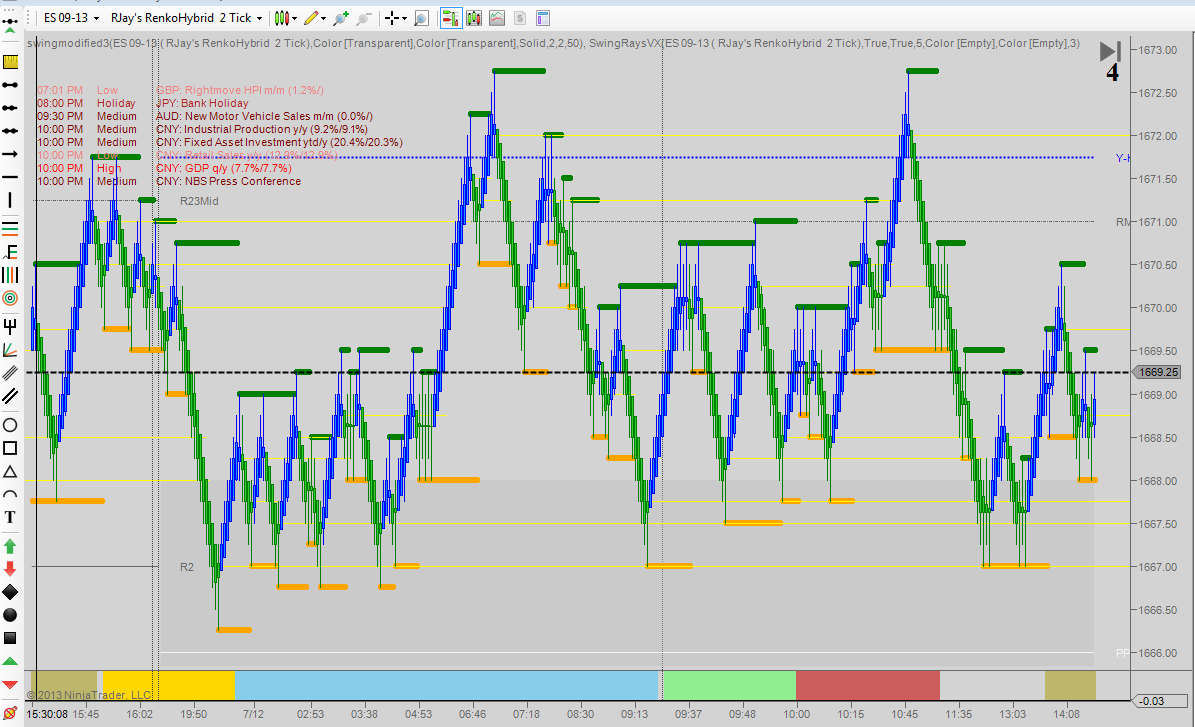Select the Gann Fan tool
Viewport: 1195px width, 727px height.
(x=10, y=350)
